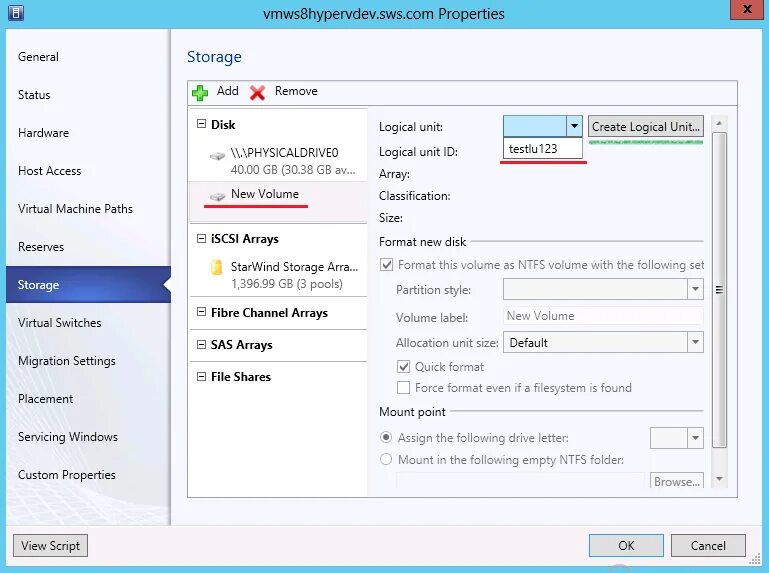Click the Volume label text field
The height and width of the screenshot is (573, 769).
(x=602, y=316)
